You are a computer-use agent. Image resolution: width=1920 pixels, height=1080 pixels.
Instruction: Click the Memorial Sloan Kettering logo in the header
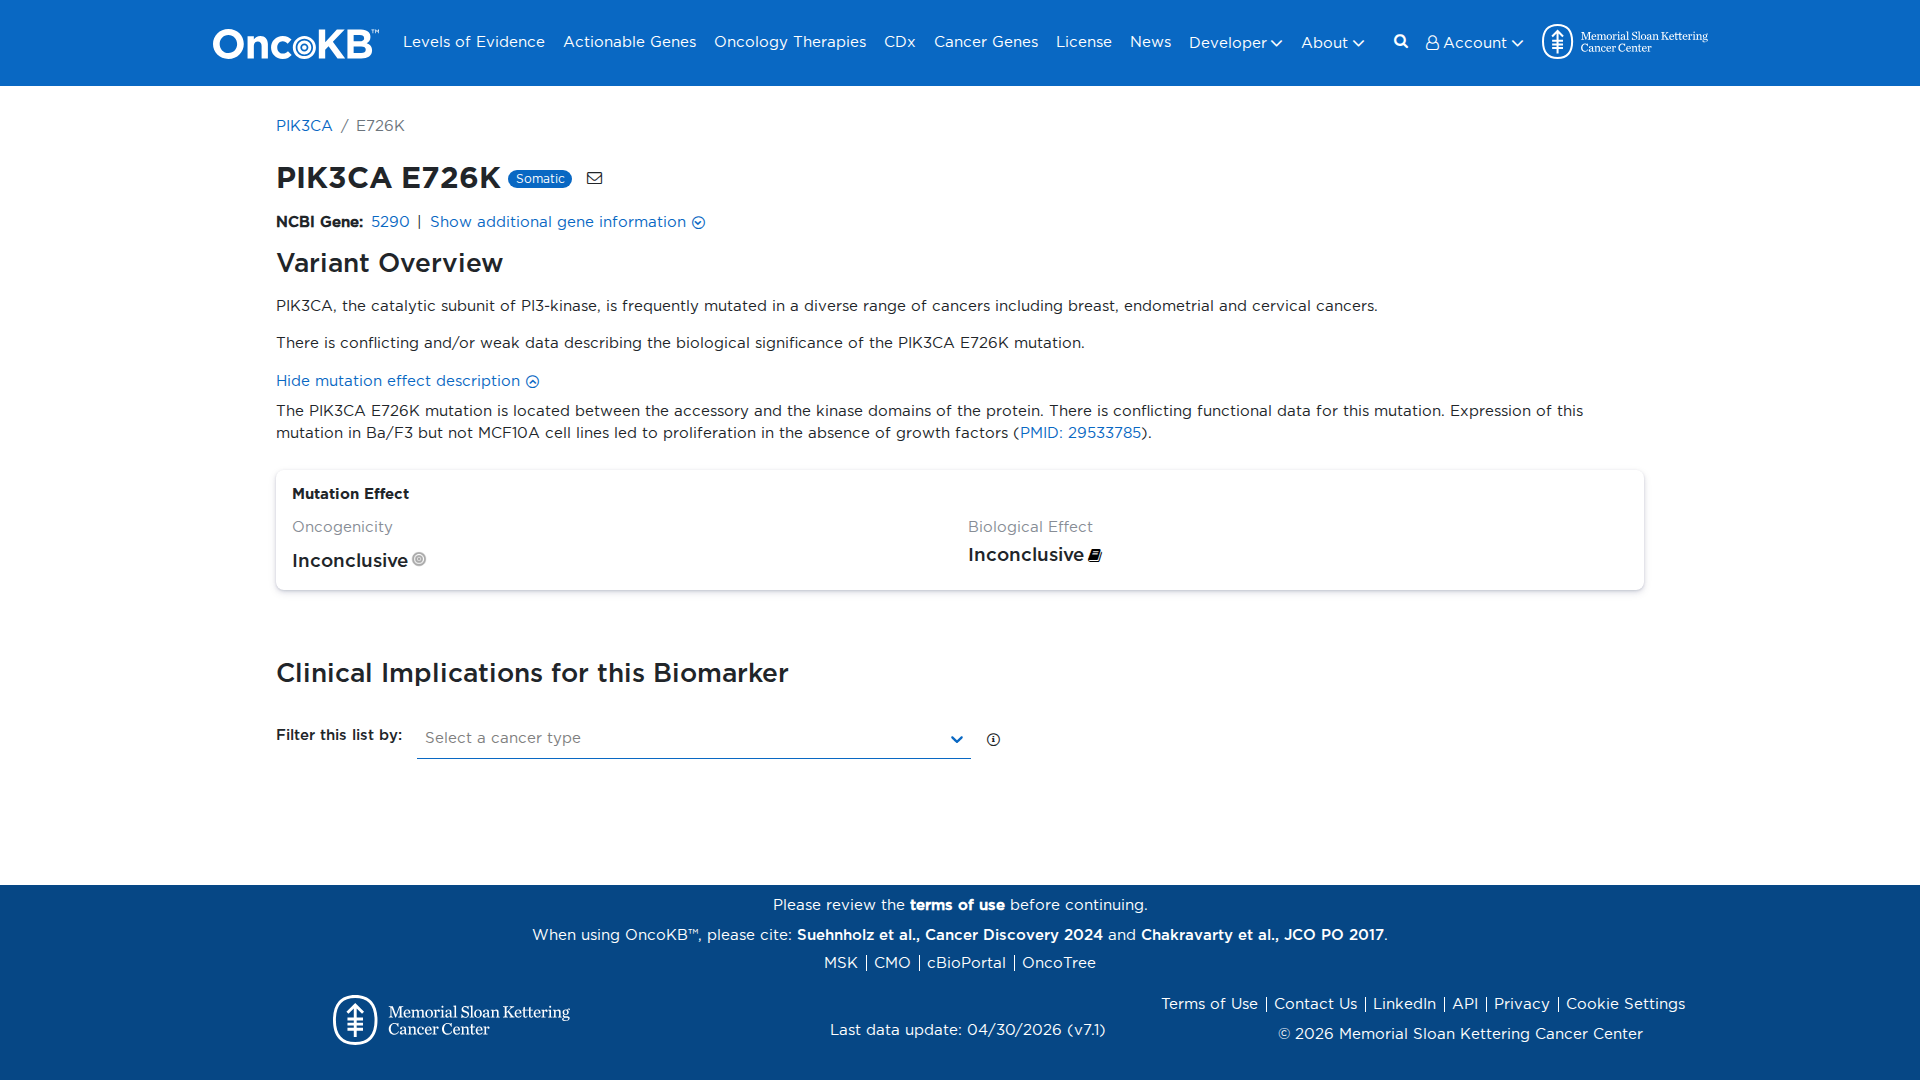coord(1624,42)
